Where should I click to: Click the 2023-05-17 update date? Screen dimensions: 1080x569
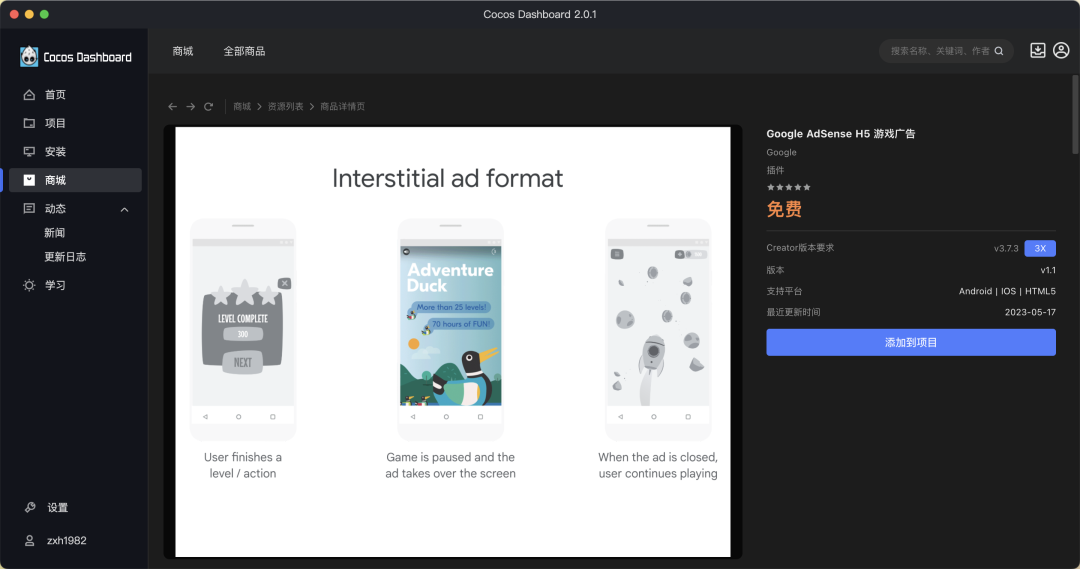(1030, 312)
